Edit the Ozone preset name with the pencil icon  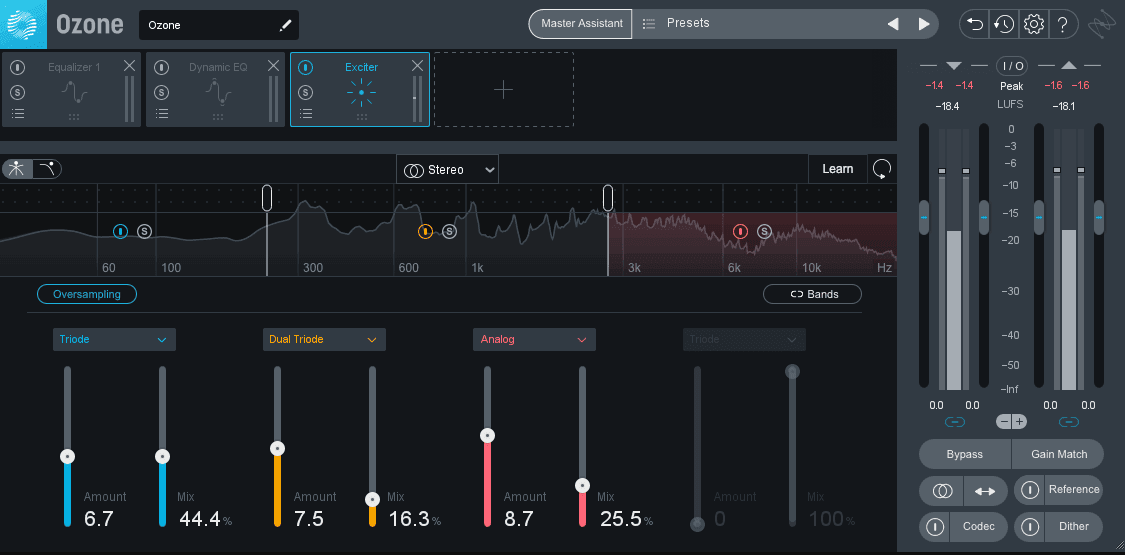(x=286, y=26)
